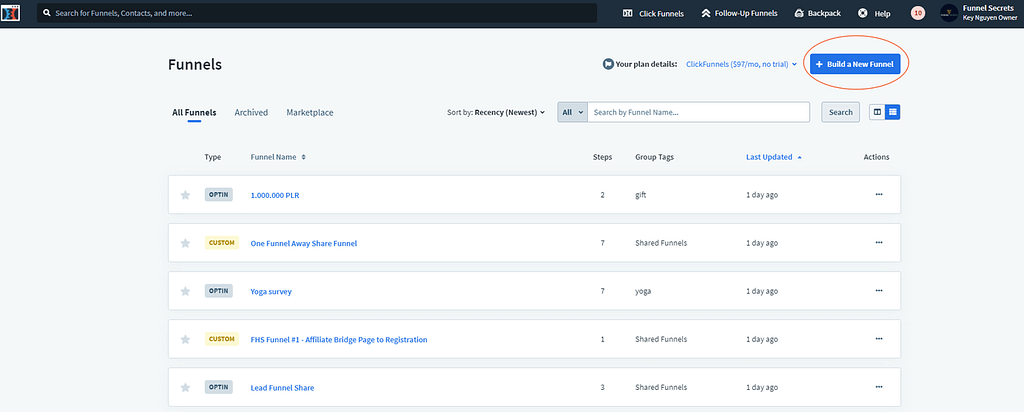Screen dimensions: 1024x412
Task: Star the One Funnel Away Share Funnel
Action: (185, 243)
